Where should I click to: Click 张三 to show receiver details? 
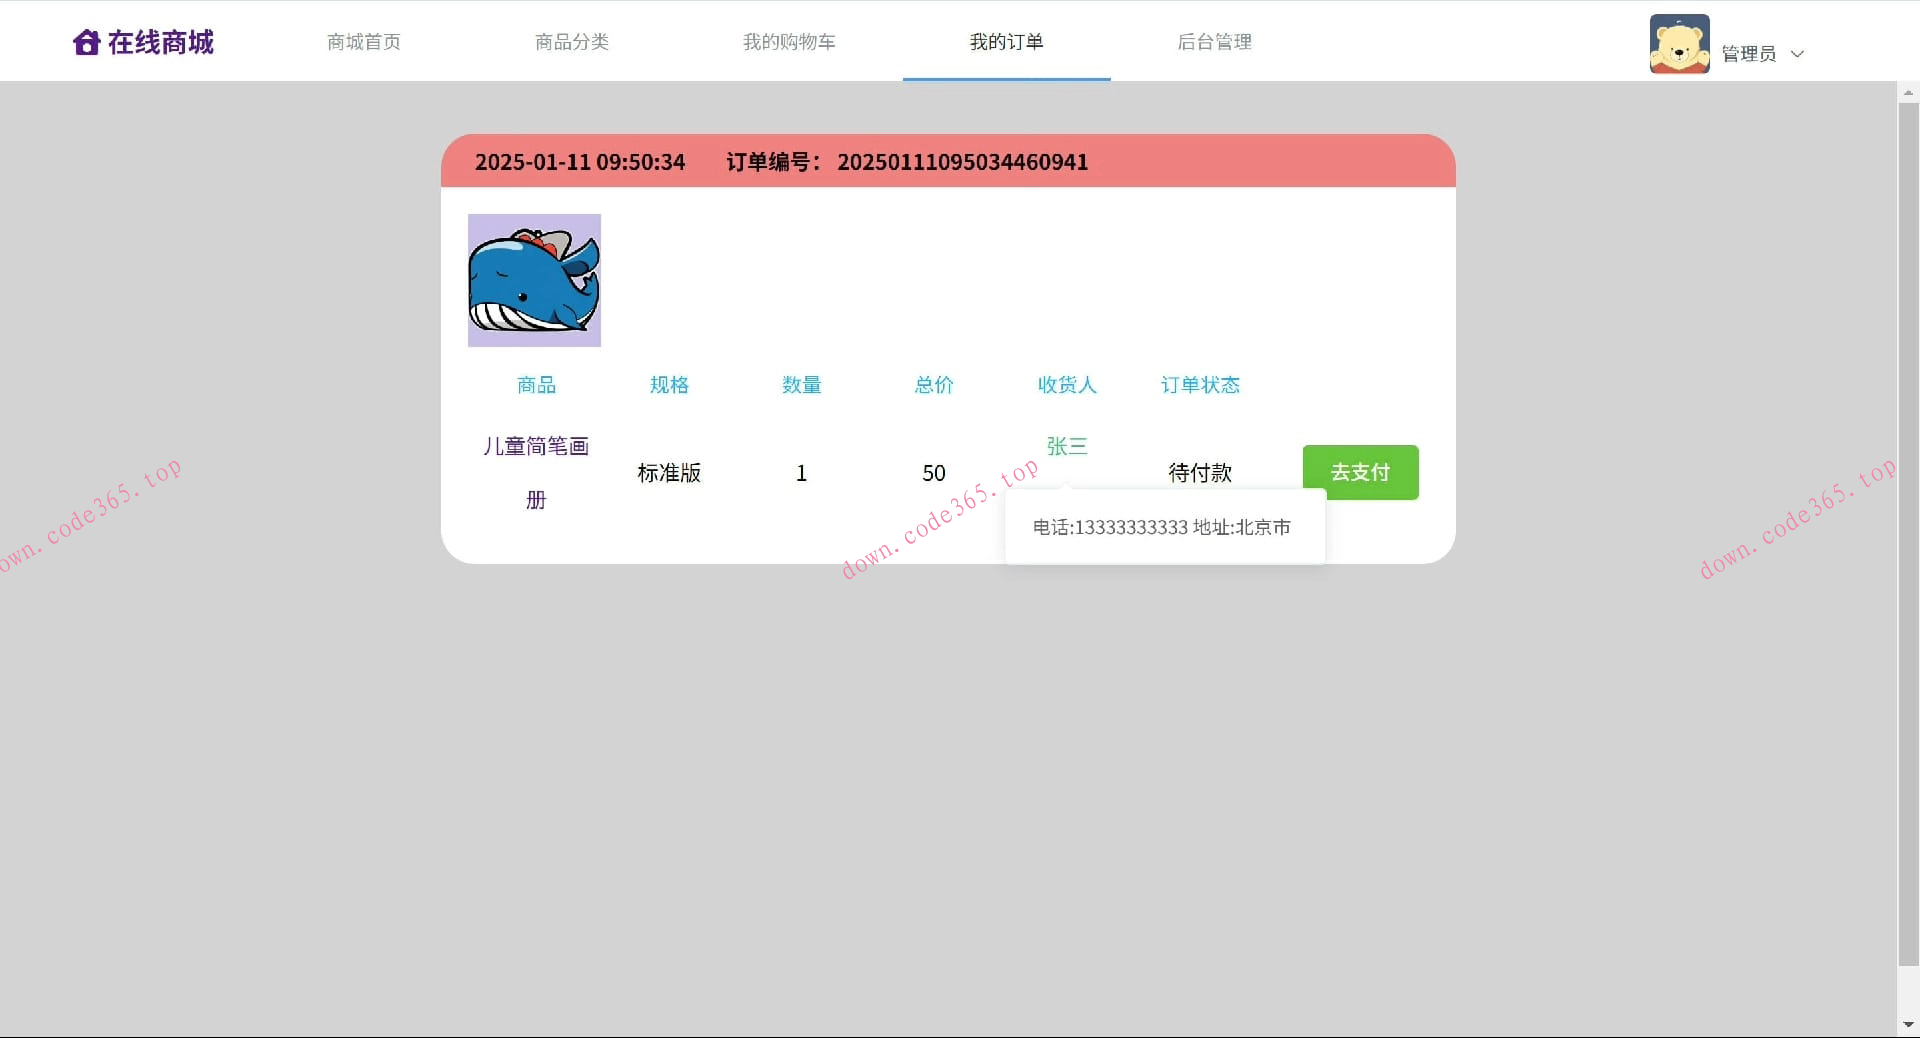point(1066,446)
